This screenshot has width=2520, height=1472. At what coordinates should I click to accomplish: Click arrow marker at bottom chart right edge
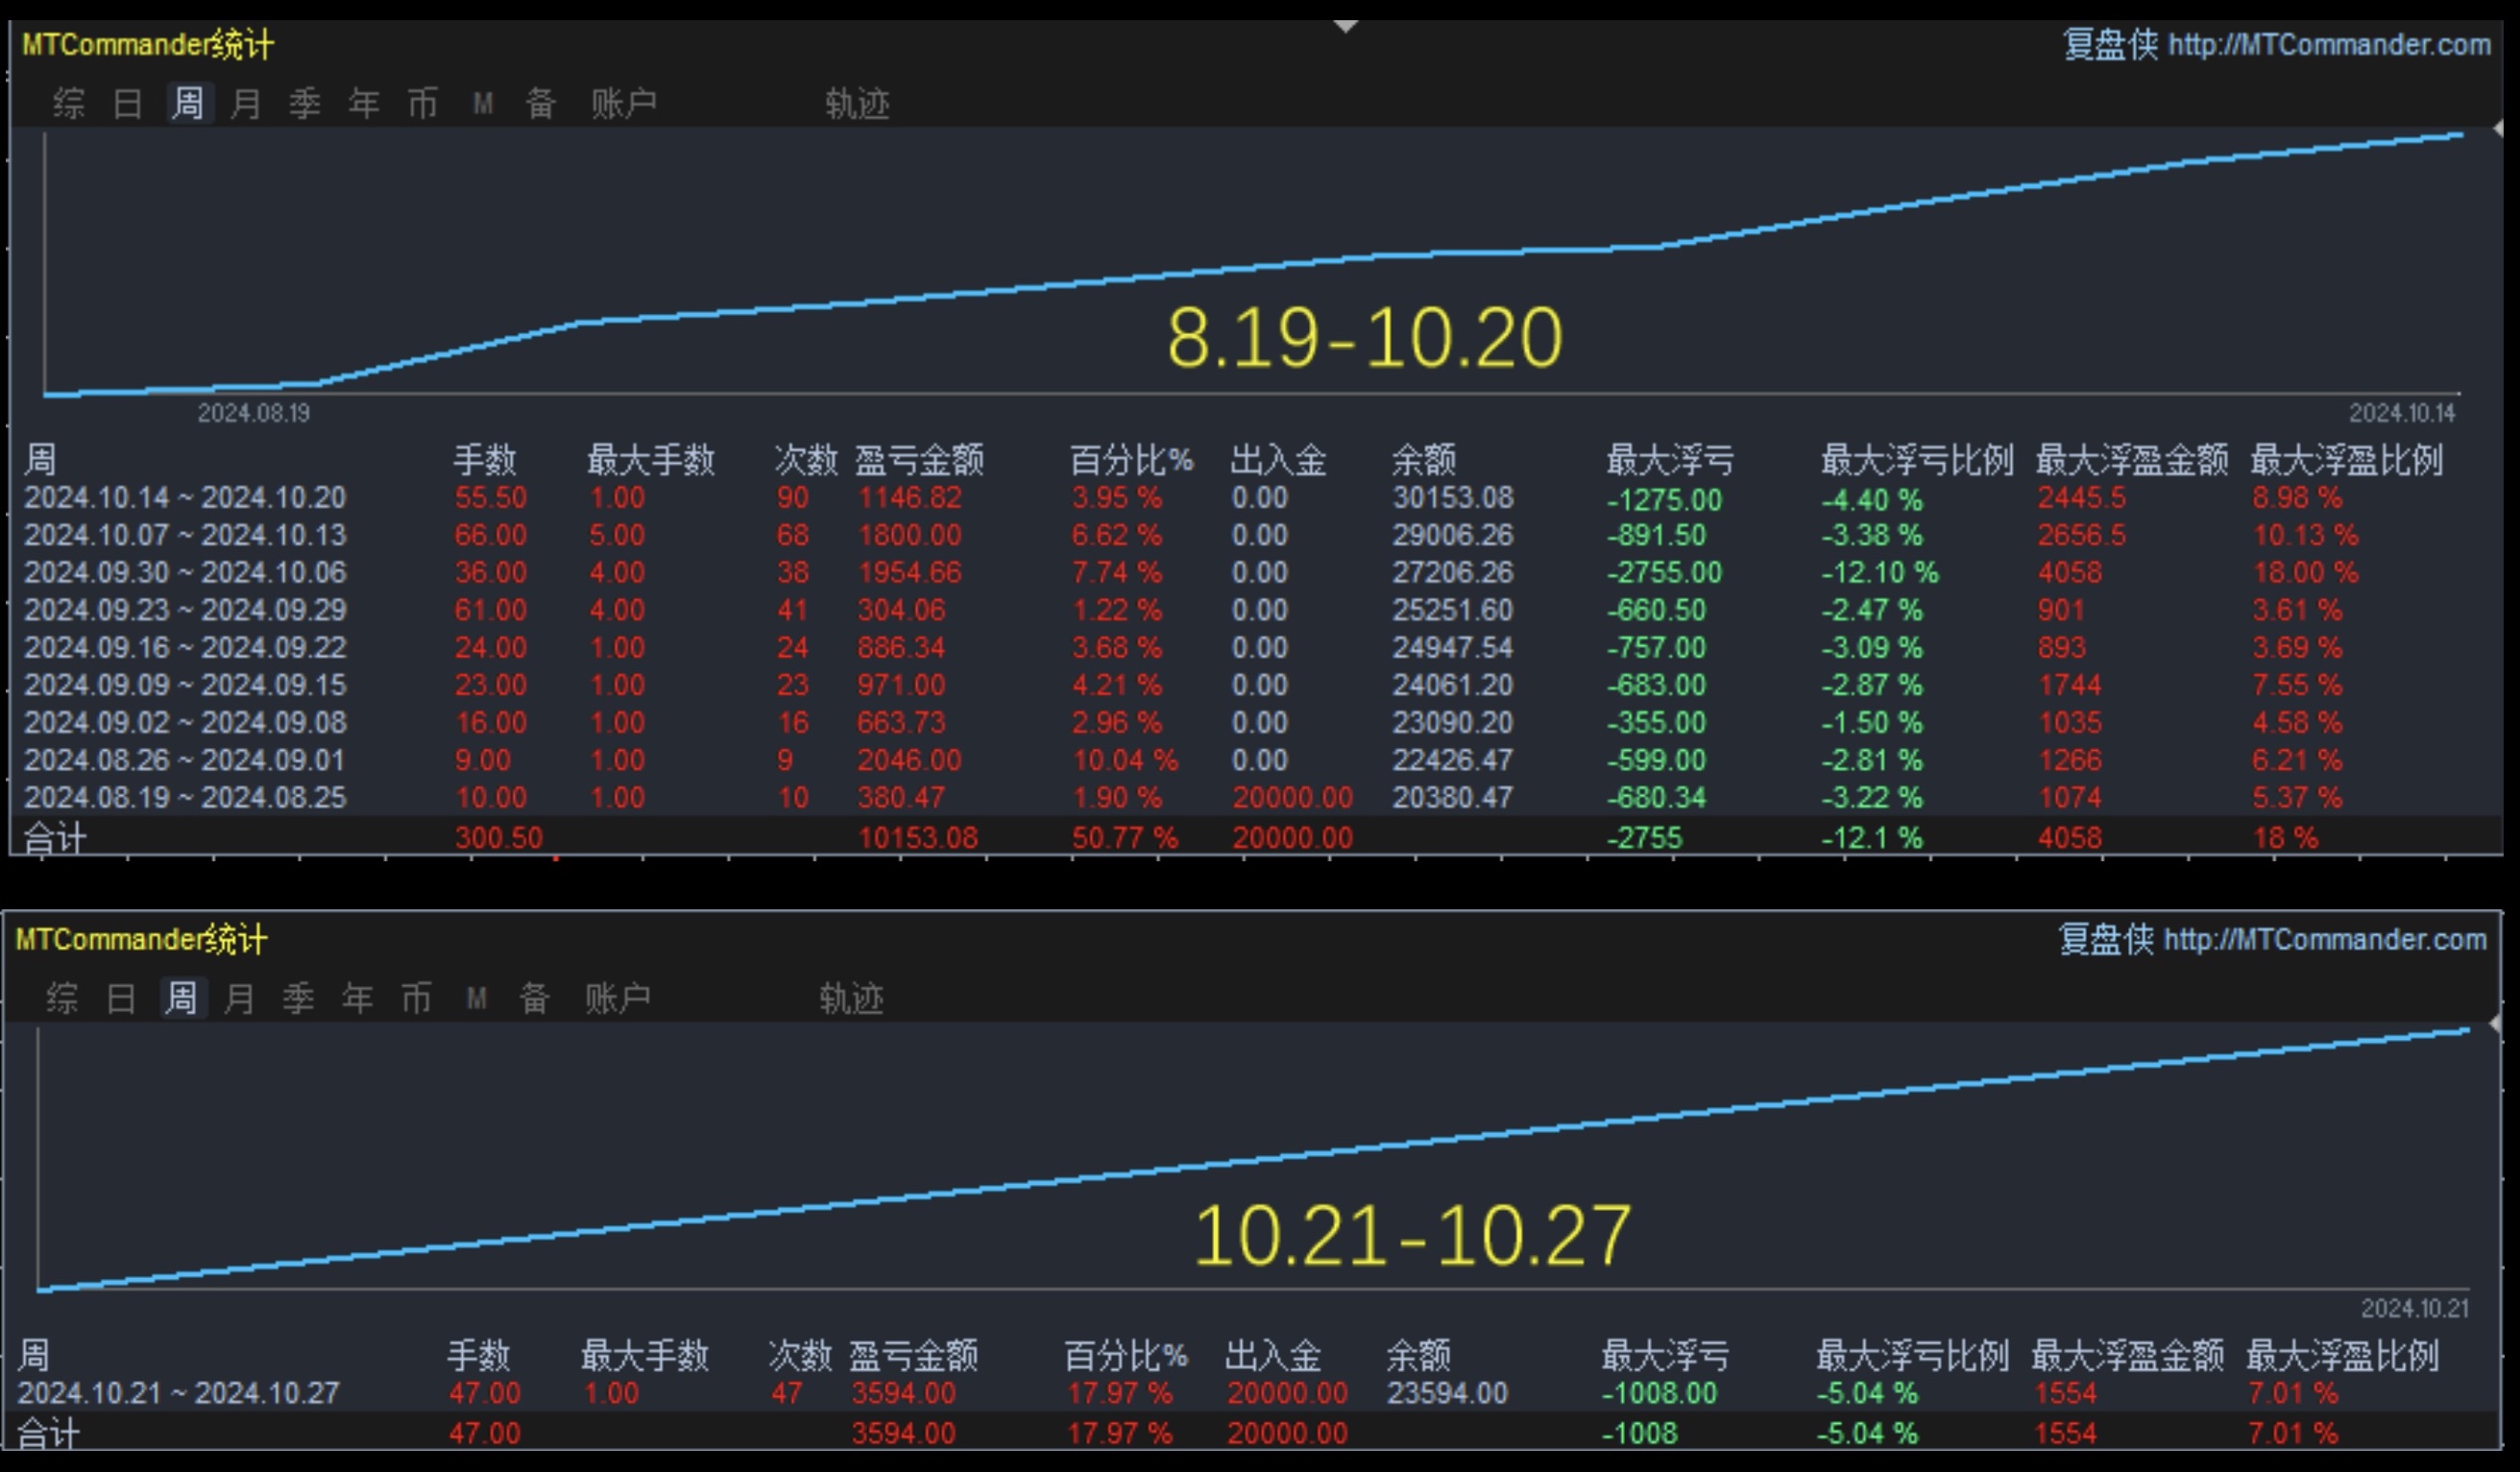pyautogui.click(x=2494, y=1024)
